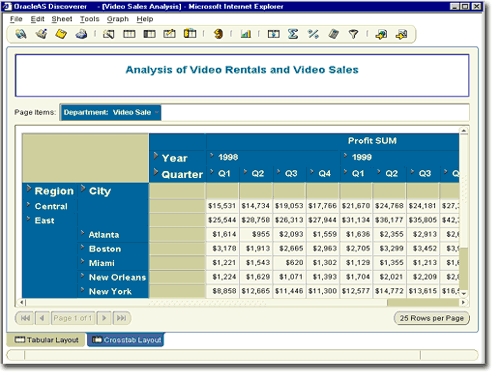Screen dimensions: 498x375
Task: Click the round gold face toolbar icon
Action: [218, 34]
